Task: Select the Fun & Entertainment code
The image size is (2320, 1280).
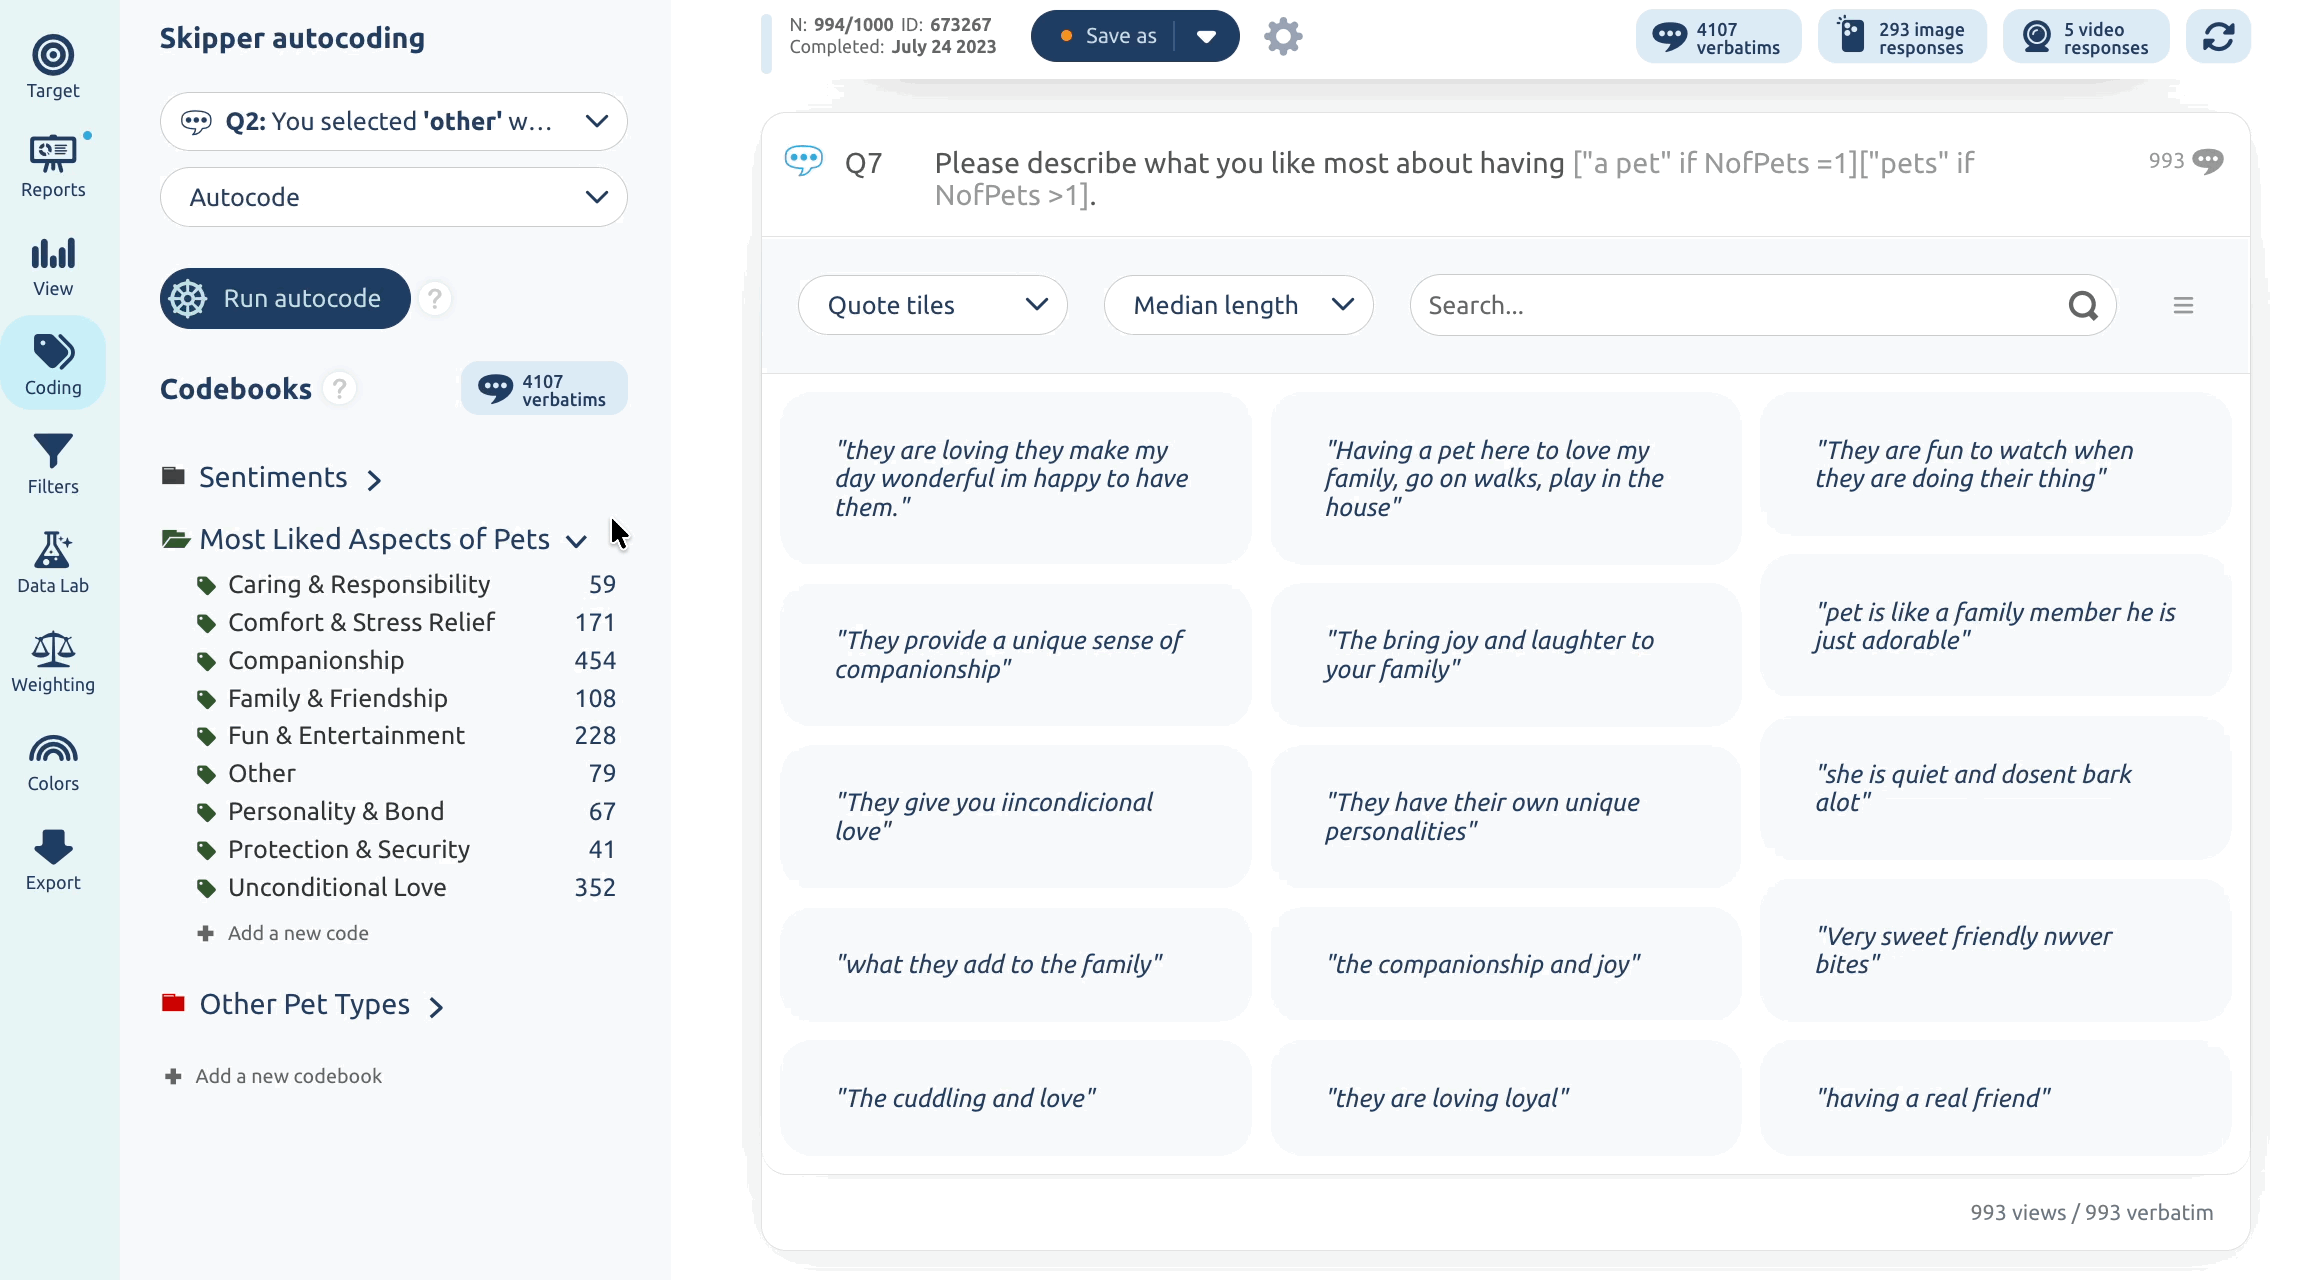Action: [405, 736]
